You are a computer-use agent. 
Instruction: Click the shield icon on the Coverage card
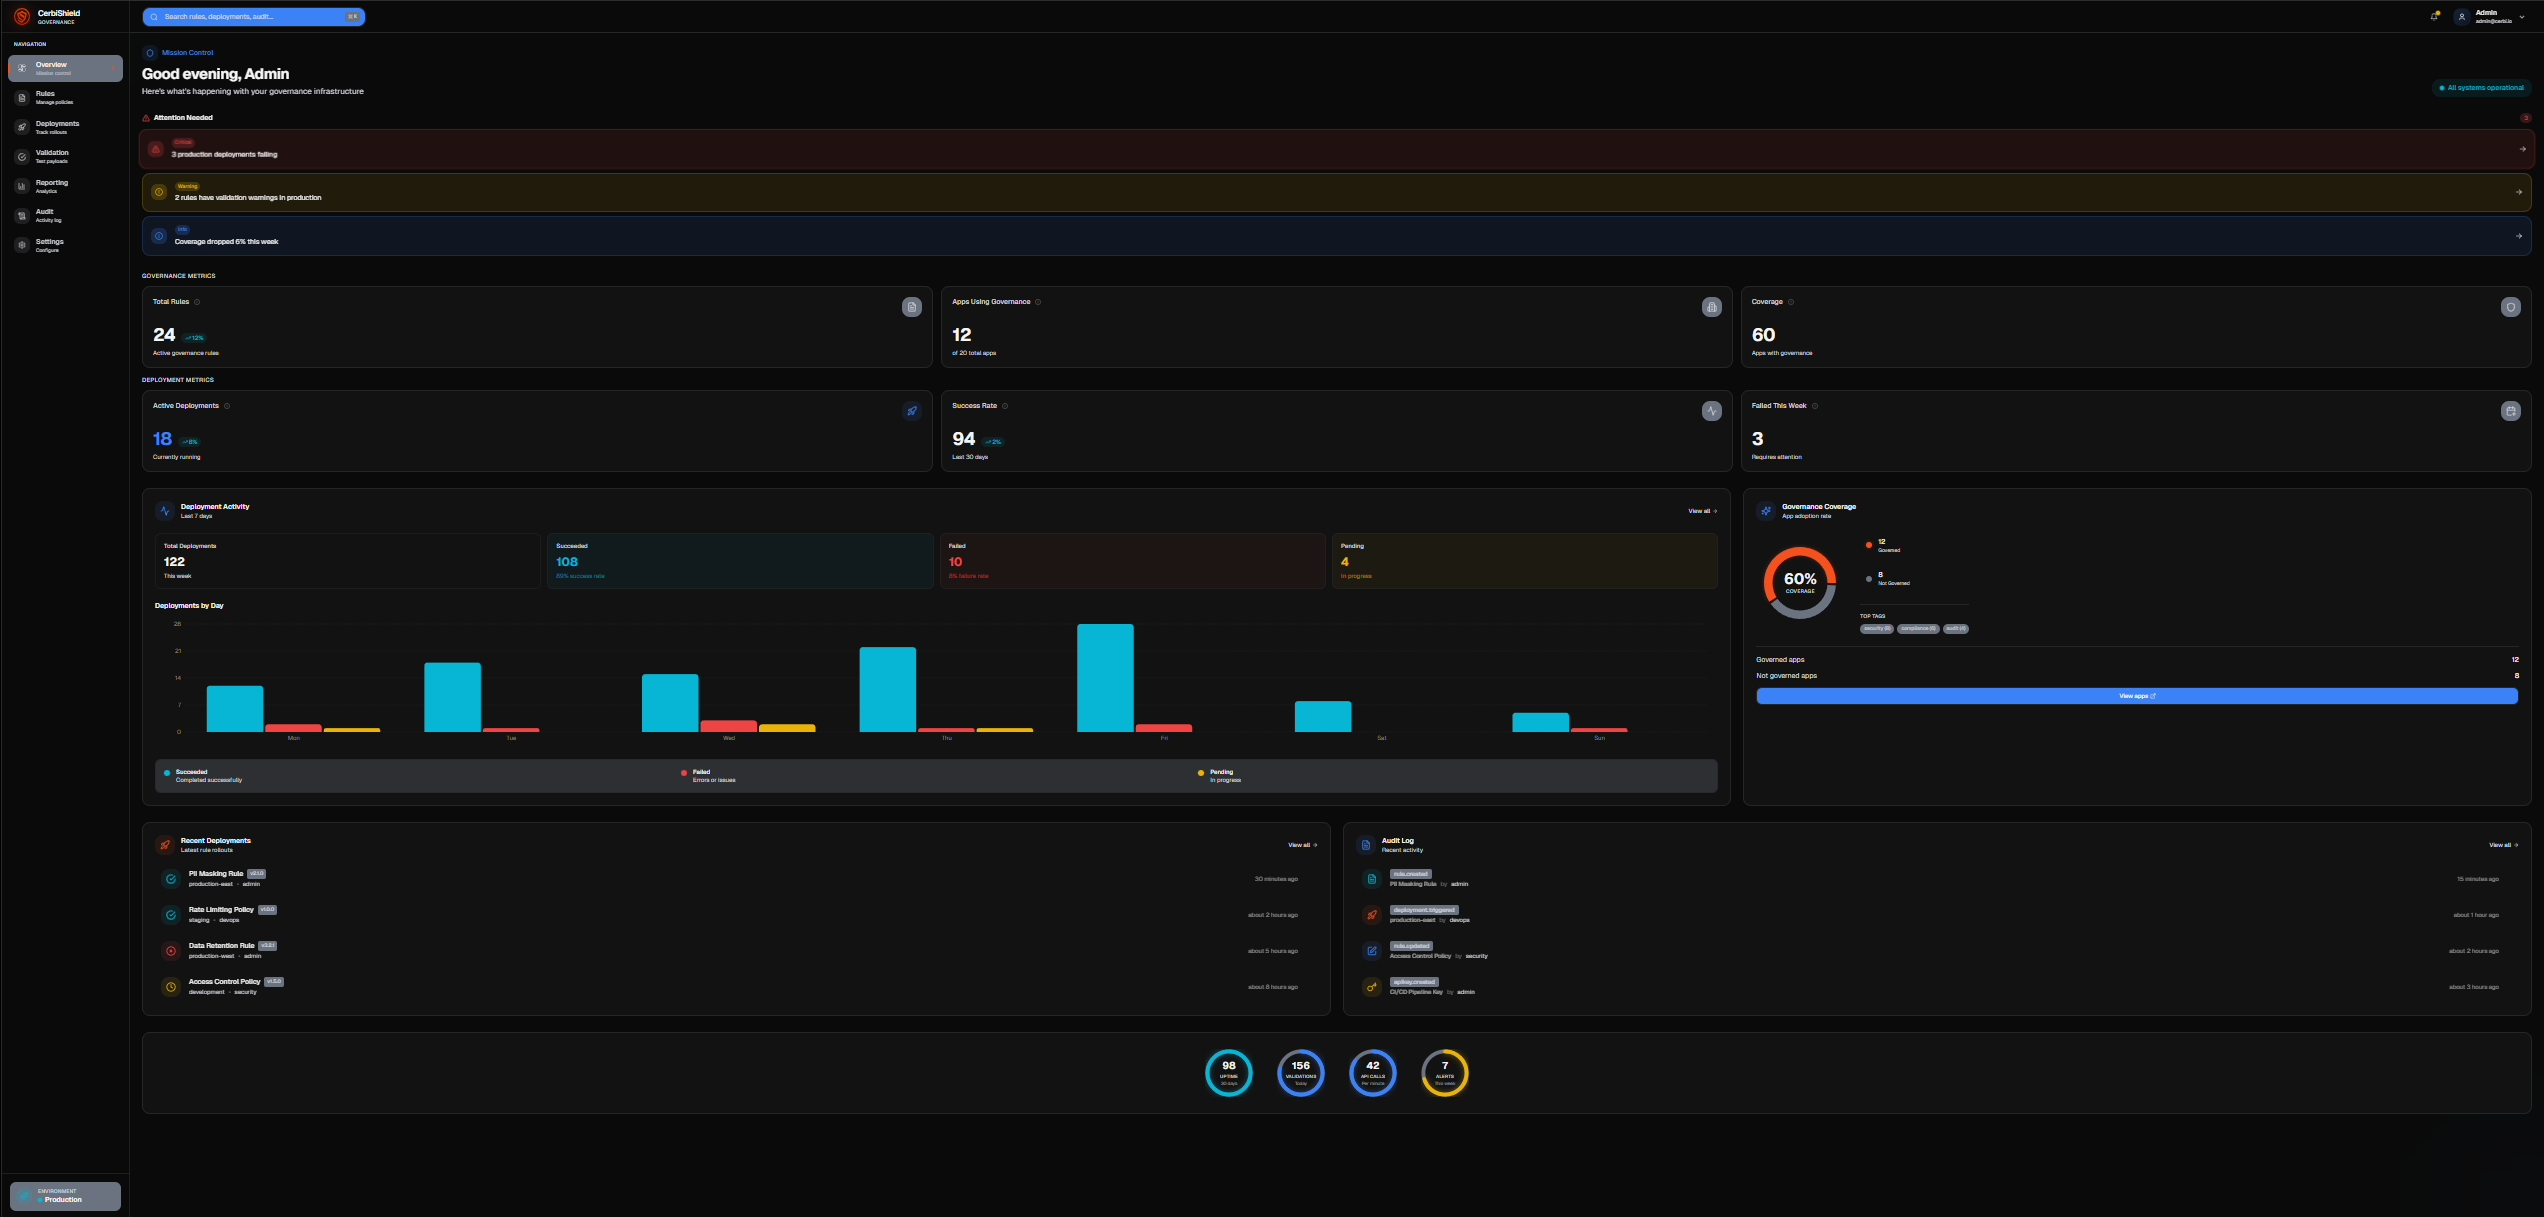coord(2511,307)
